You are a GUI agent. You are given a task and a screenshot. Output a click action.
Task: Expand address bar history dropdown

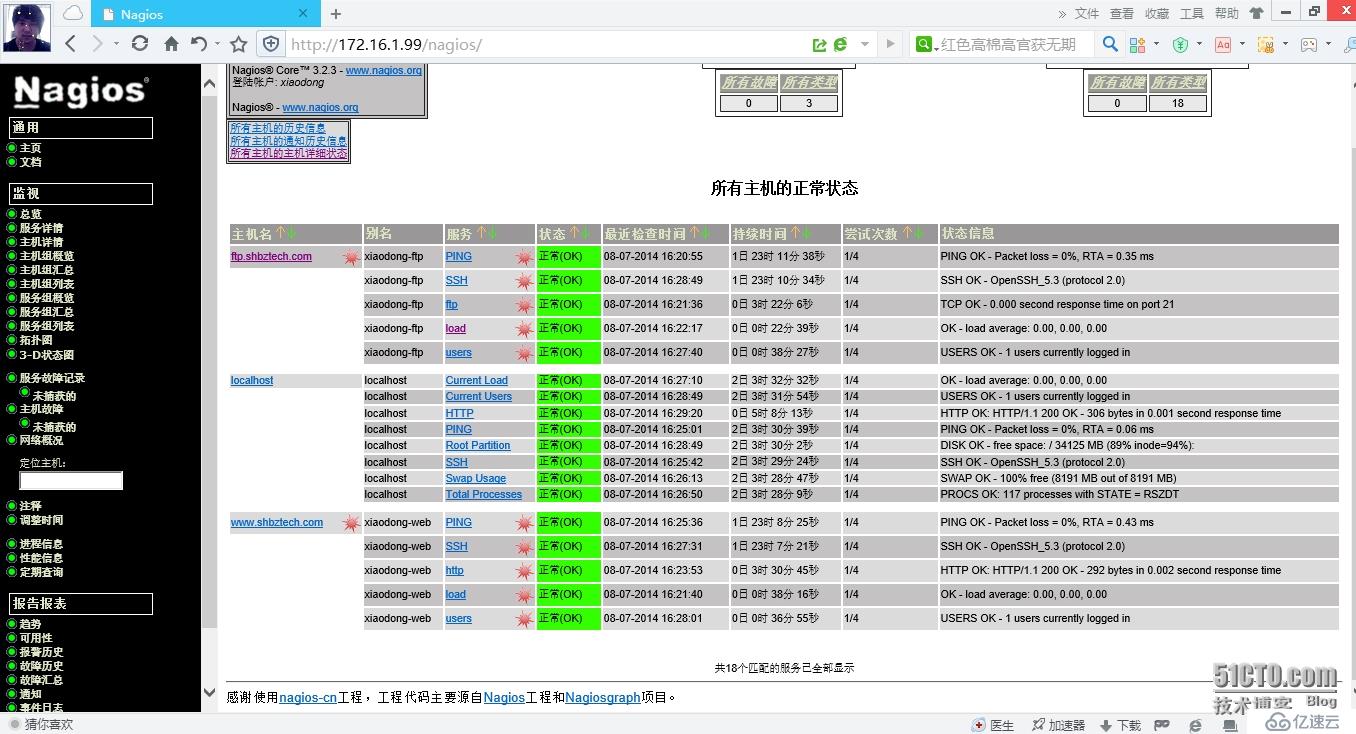864,44
